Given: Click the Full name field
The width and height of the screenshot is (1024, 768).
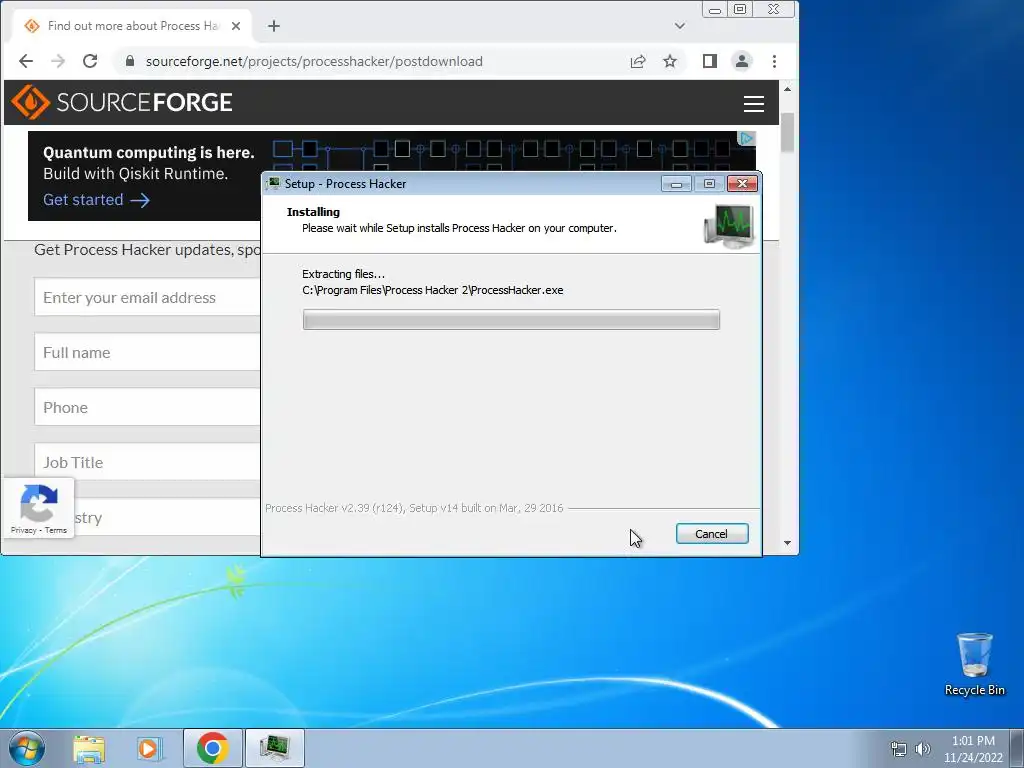Looking at the screenshot, I should (x=148, y=352).
